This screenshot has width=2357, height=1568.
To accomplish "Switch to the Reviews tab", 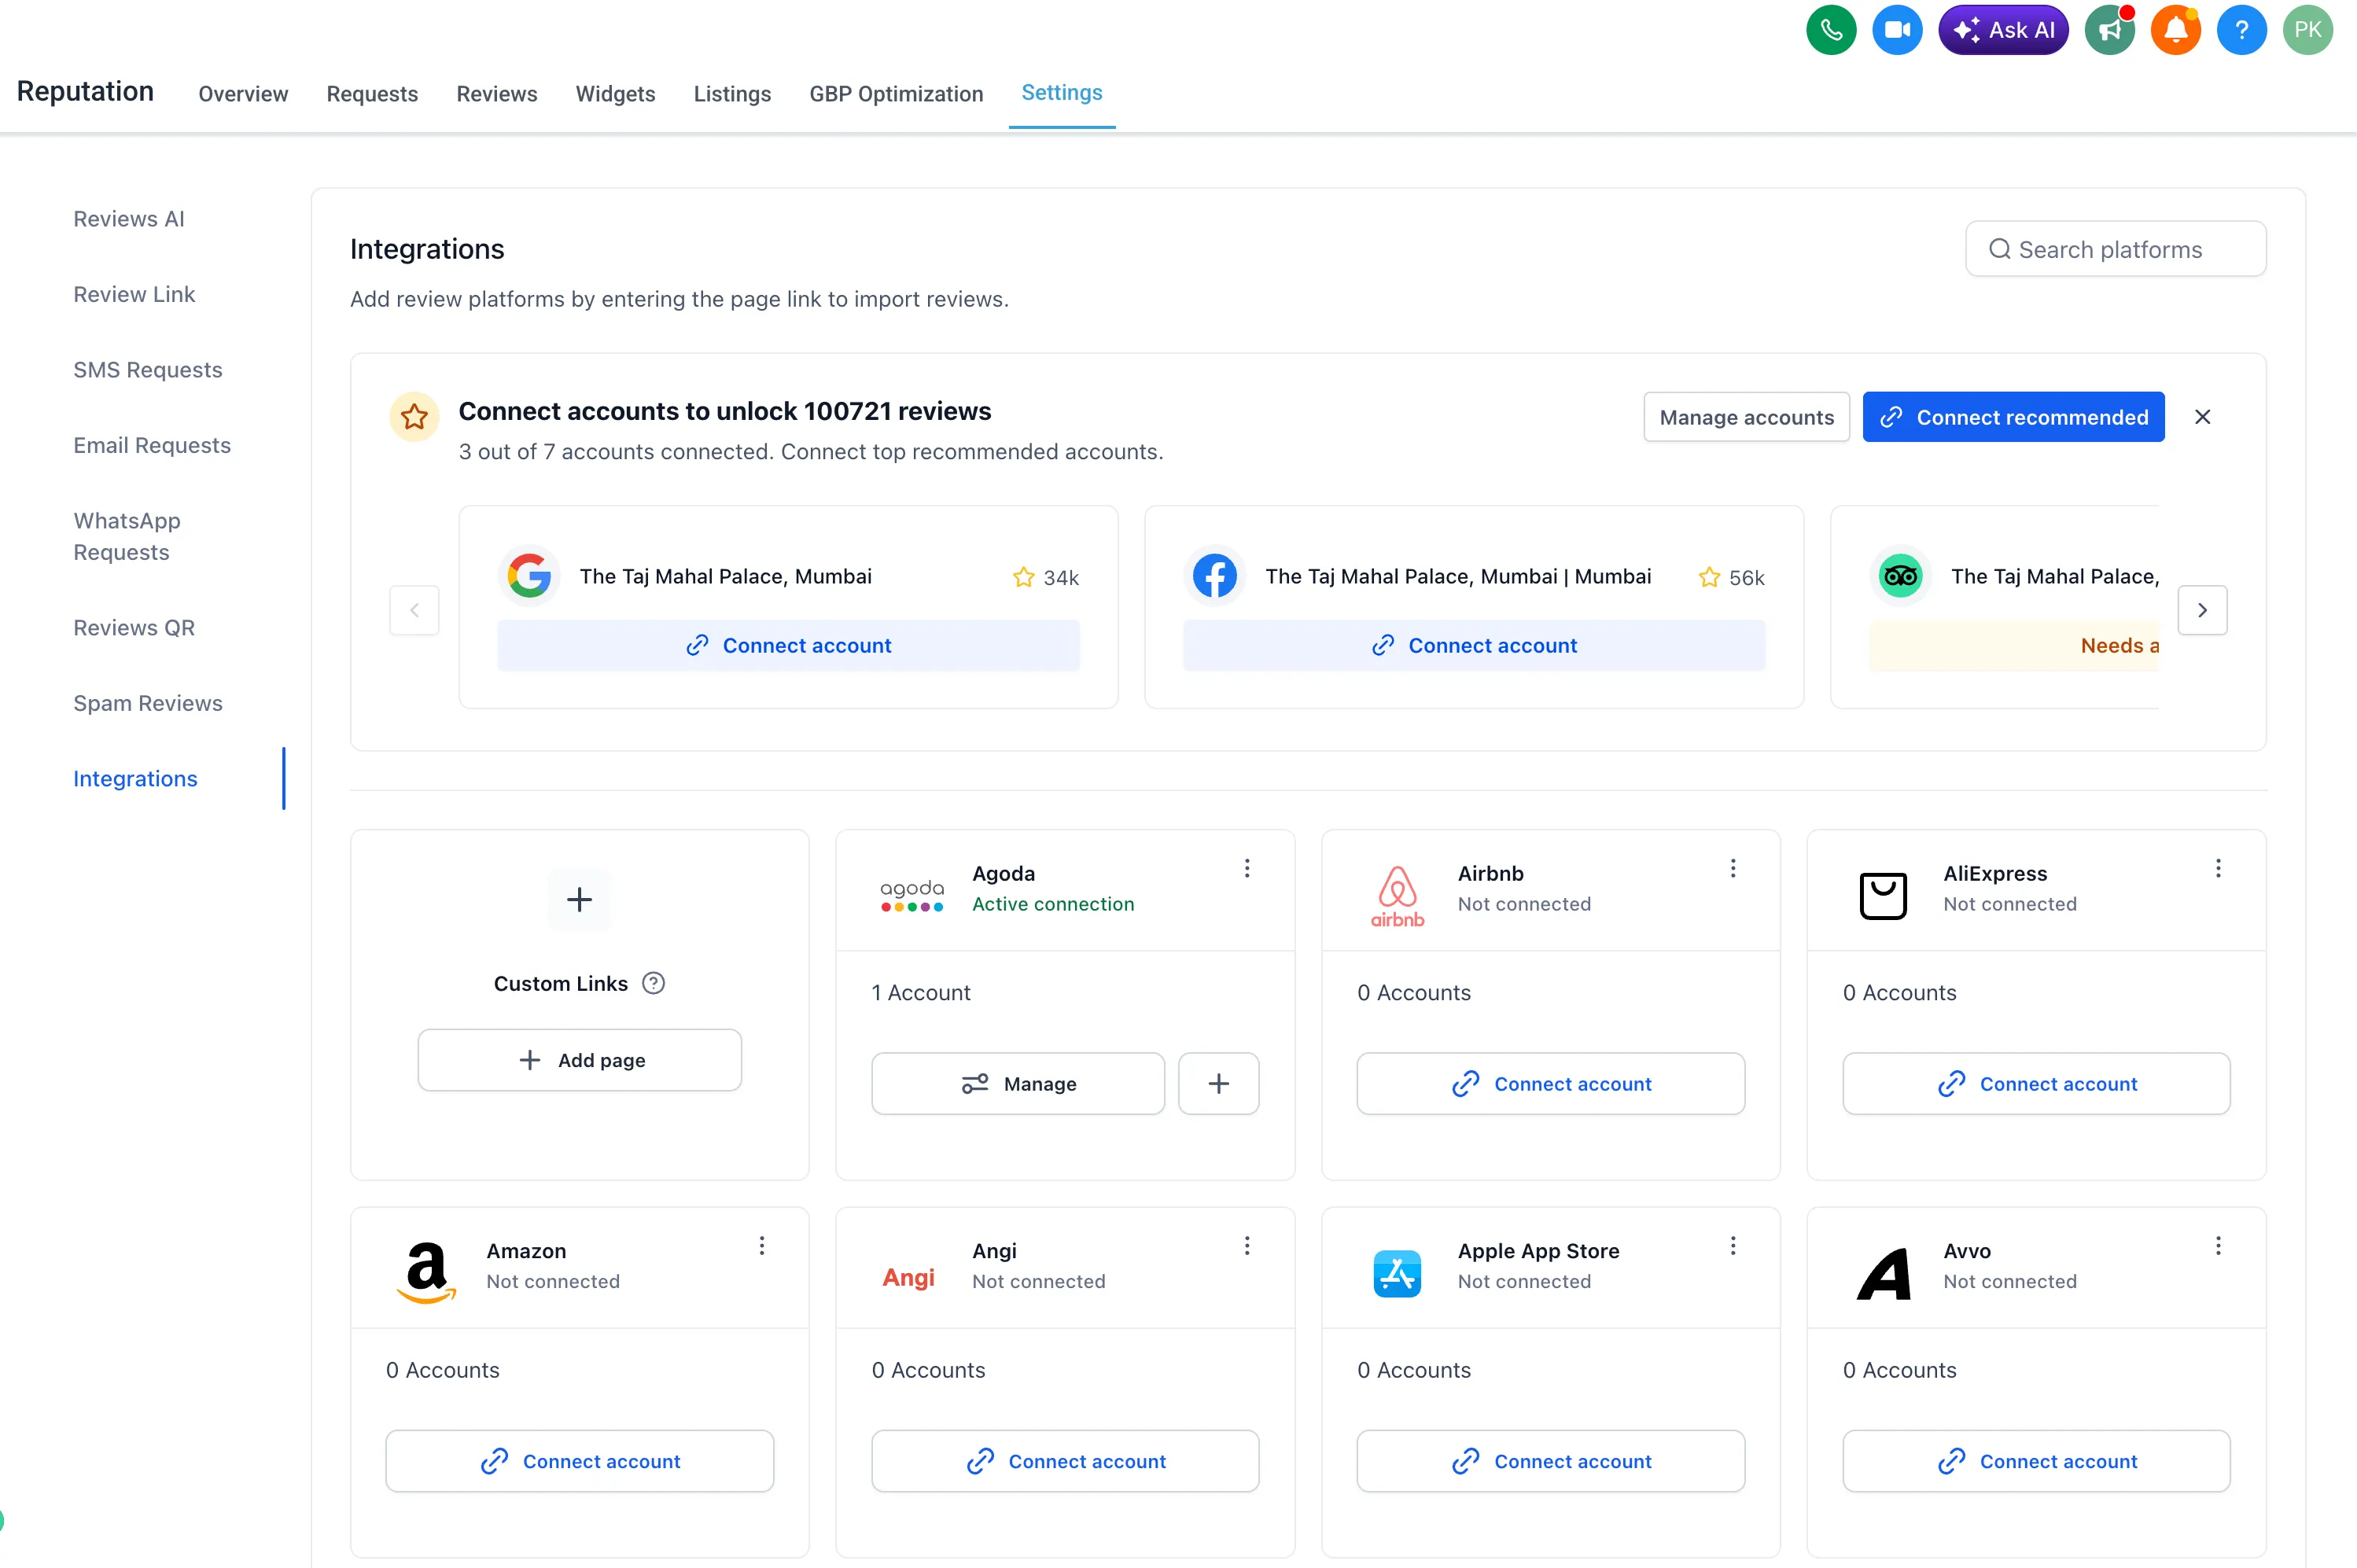I will point(497,93).
